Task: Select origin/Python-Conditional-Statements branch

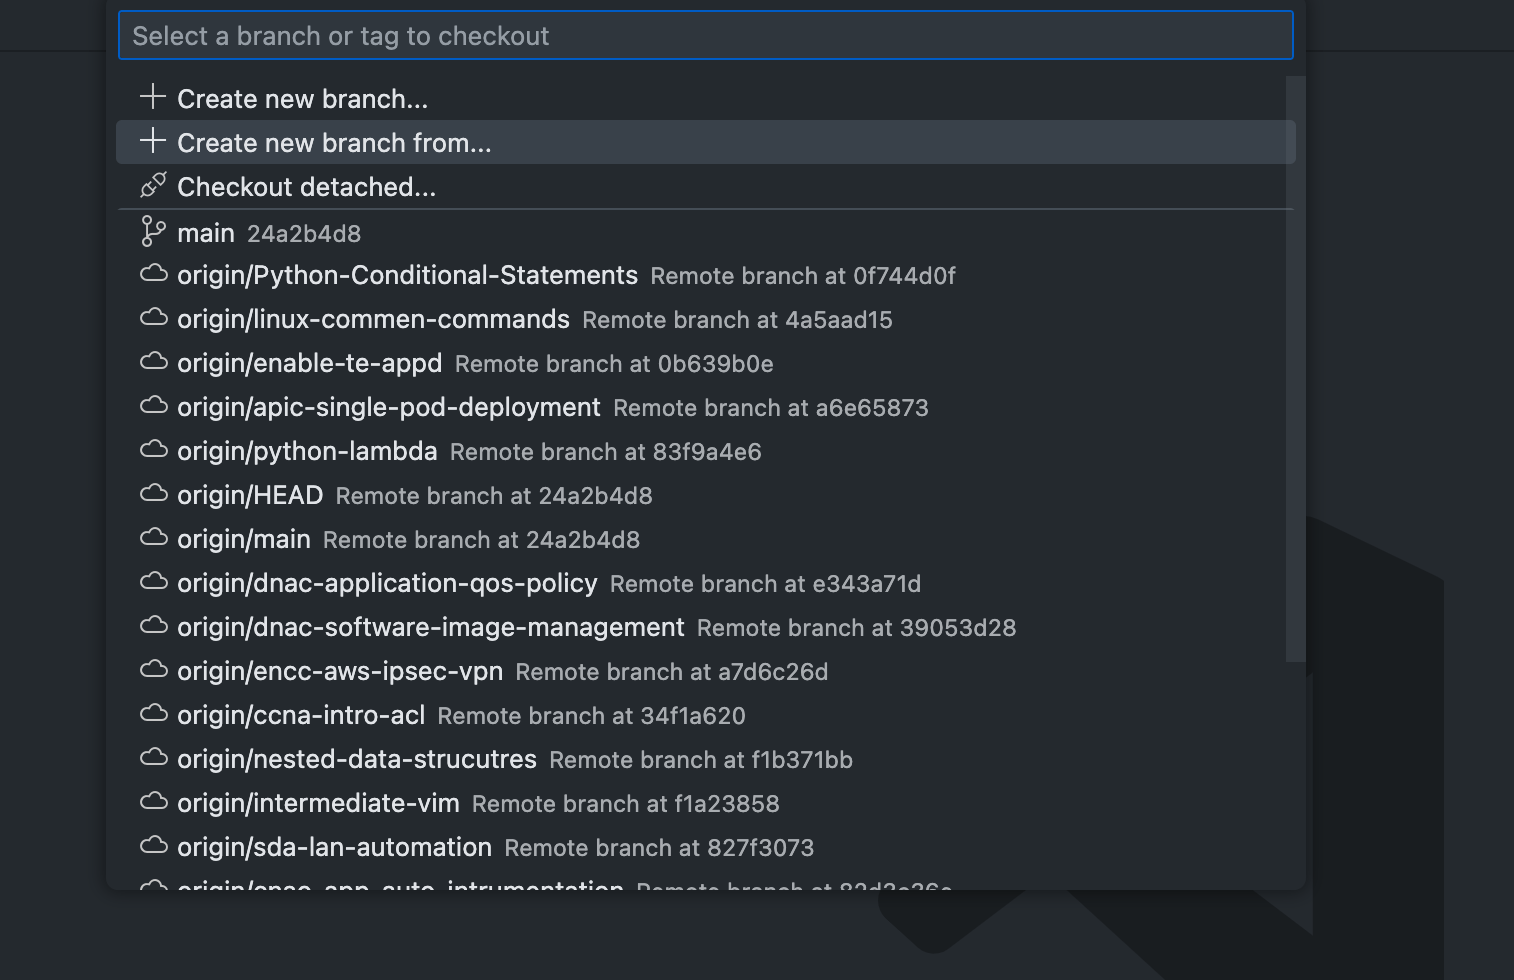Action: [407, 275]
